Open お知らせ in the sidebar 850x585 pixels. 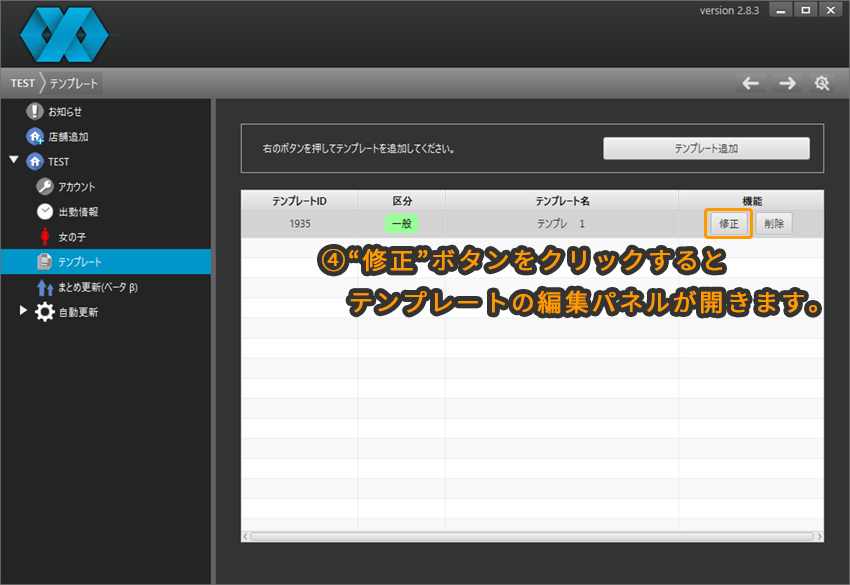[x=65, y=112]
